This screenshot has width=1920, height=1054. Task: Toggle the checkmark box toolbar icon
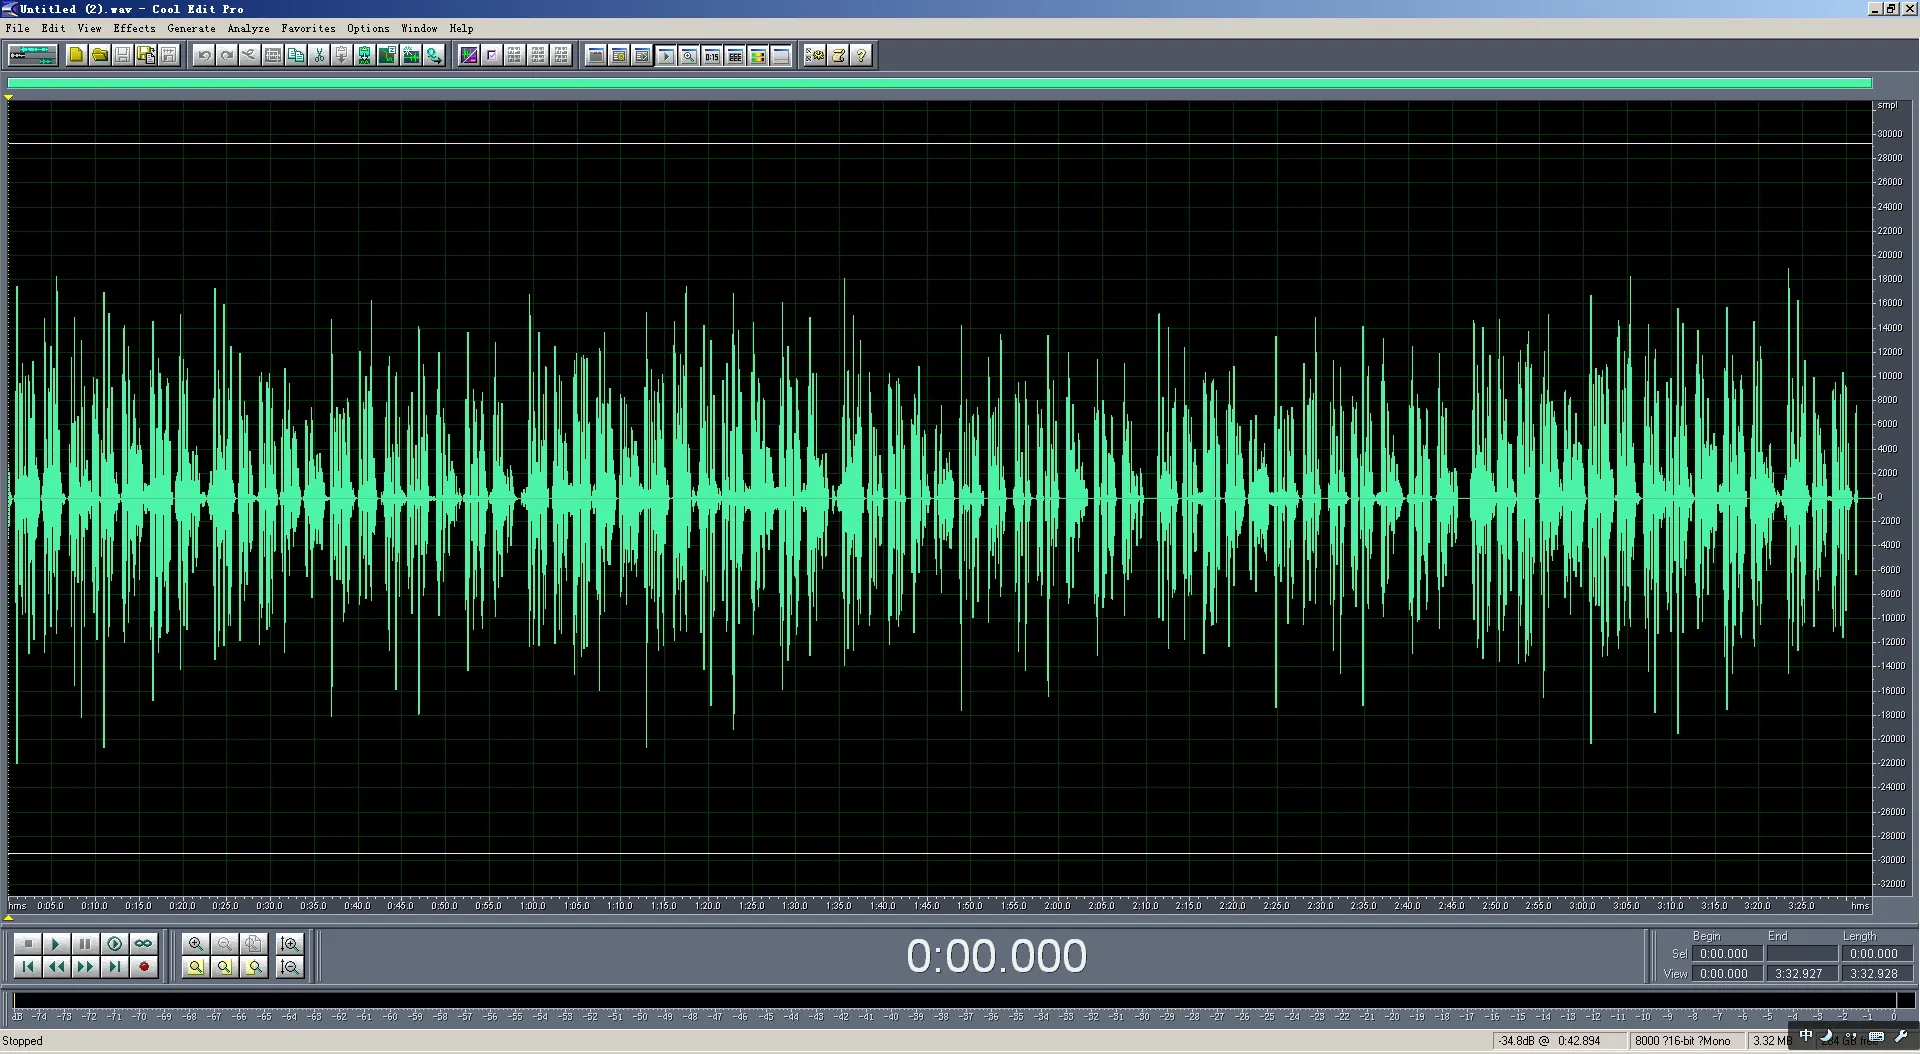click(492, 55)
